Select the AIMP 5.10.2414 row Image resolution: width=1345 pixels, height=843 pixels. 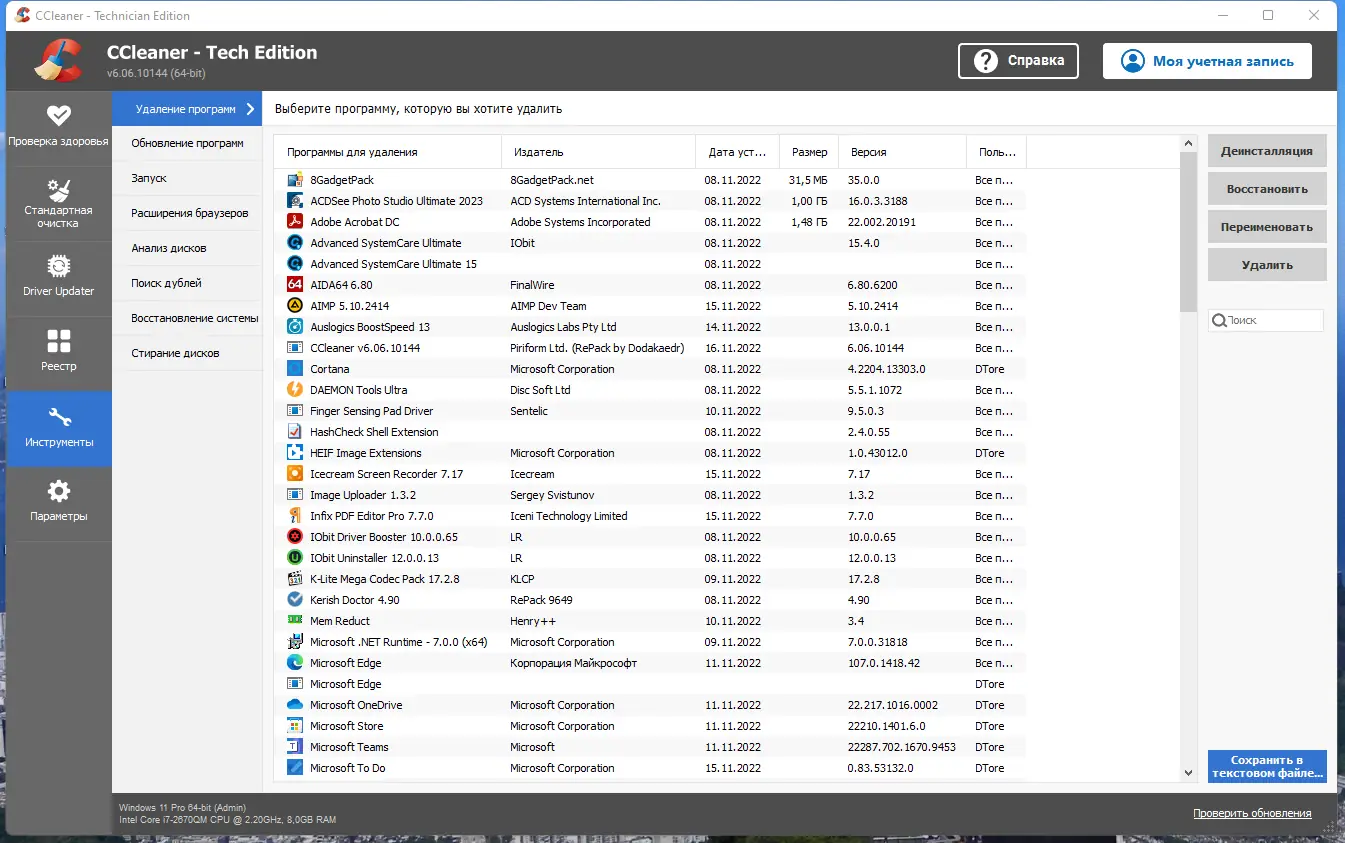tap(400, 305)
